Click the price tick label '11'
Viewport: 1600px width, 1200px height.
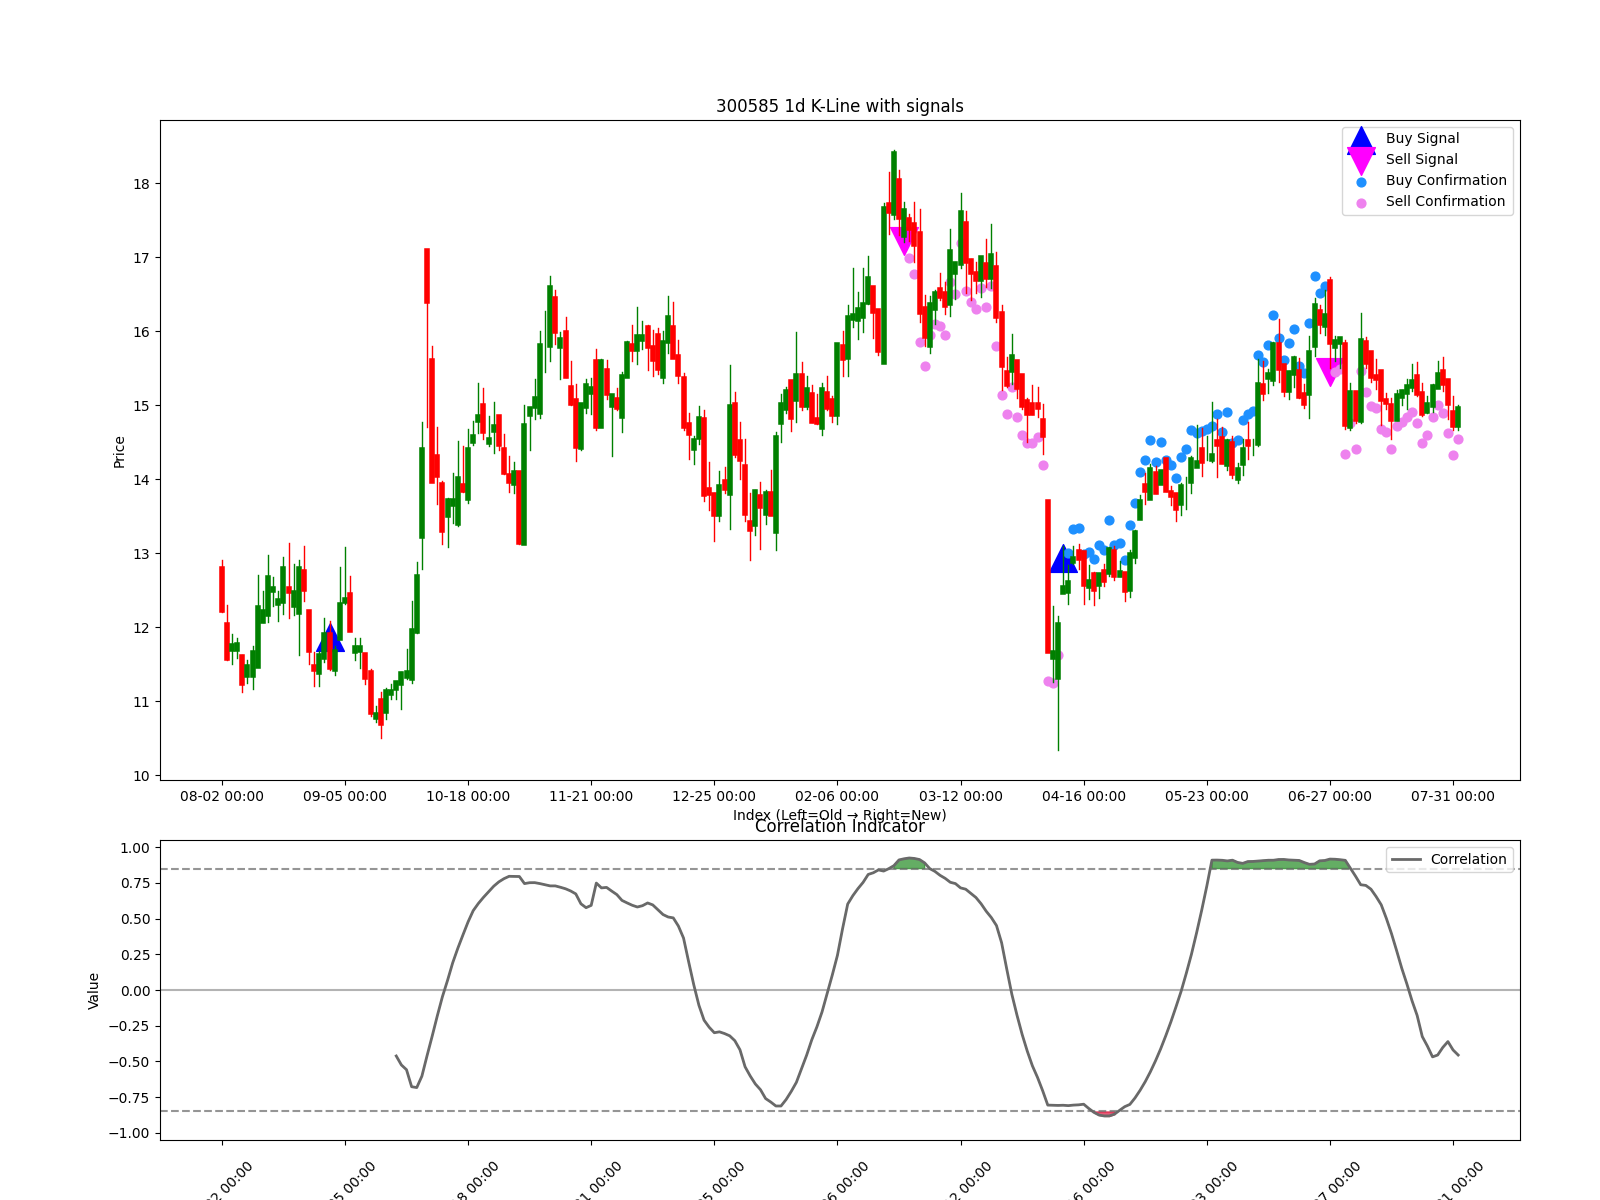141,702
